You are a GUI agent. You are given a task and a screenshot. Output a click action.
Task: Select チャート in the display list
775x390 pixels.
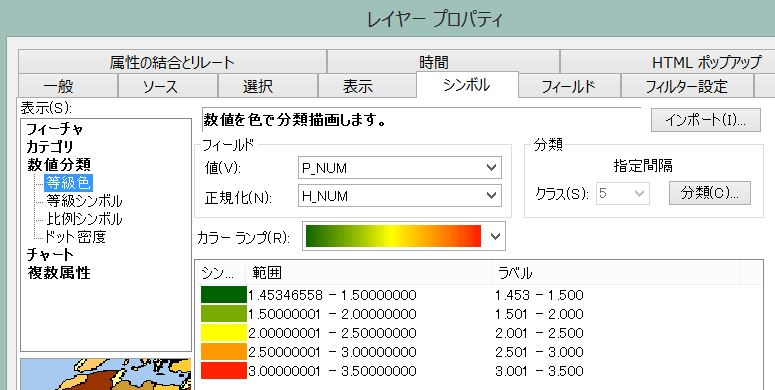pyautogui.click(x=50, y=255)
